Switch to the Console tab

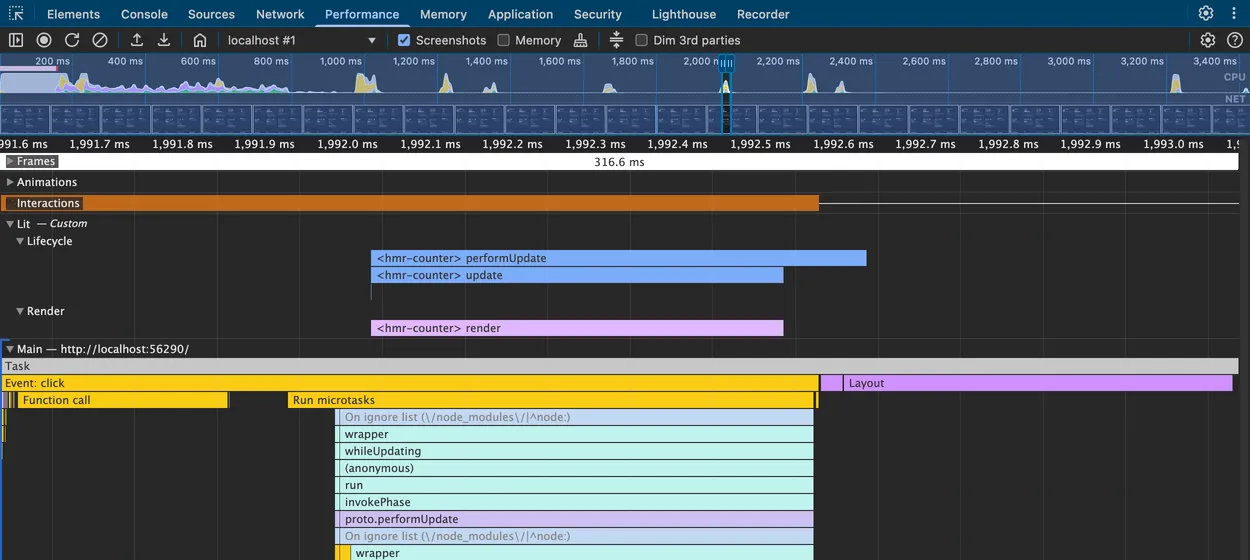(144, 14)
